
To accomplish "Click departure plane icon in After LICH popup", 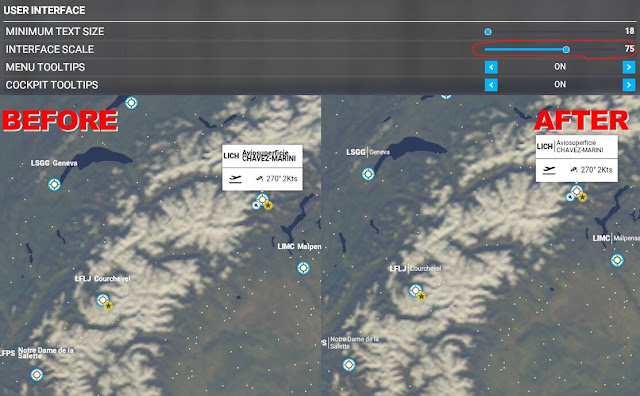I will coord(549,170).
